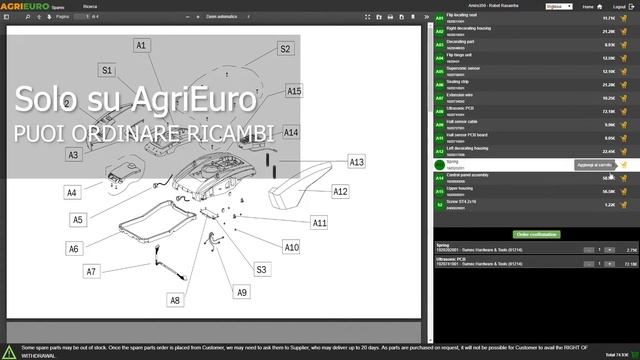Click the S3 label on diagram

[262, 269]
